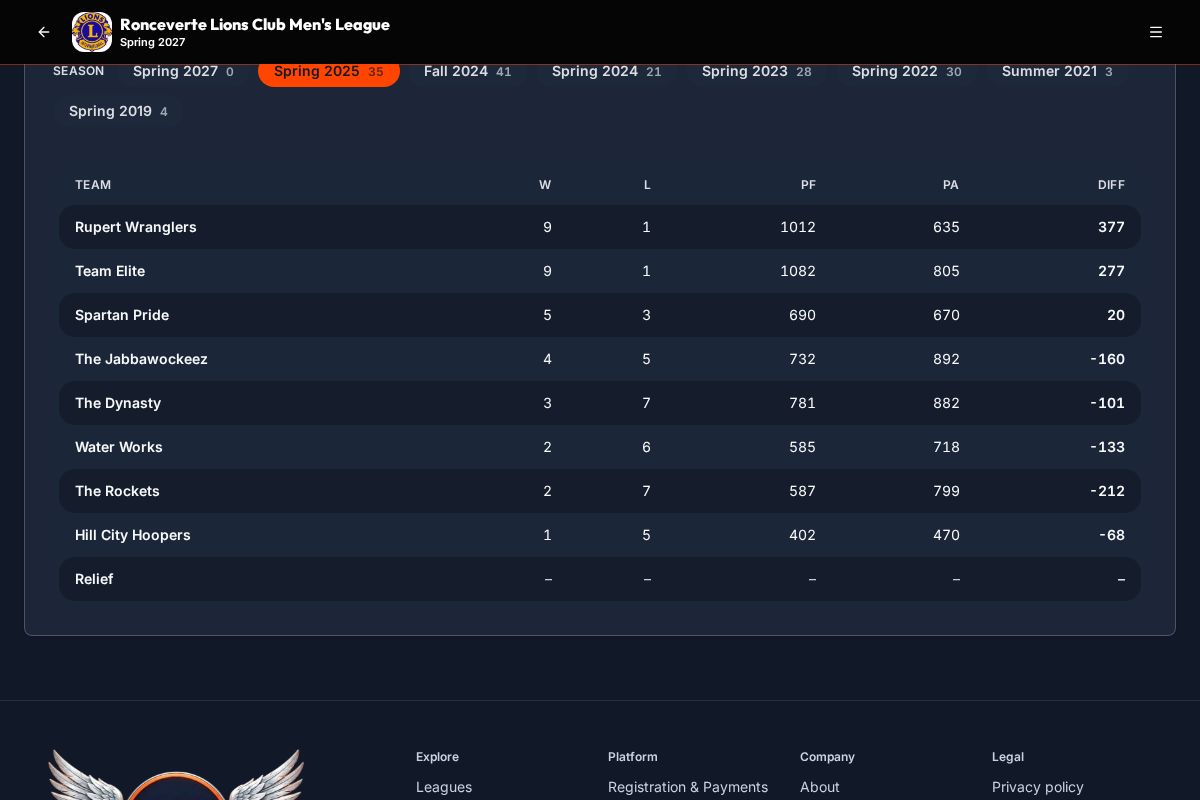The image size is (1200, 800).
Task: Go back using the arrow icon
Action: coord(44,32)
